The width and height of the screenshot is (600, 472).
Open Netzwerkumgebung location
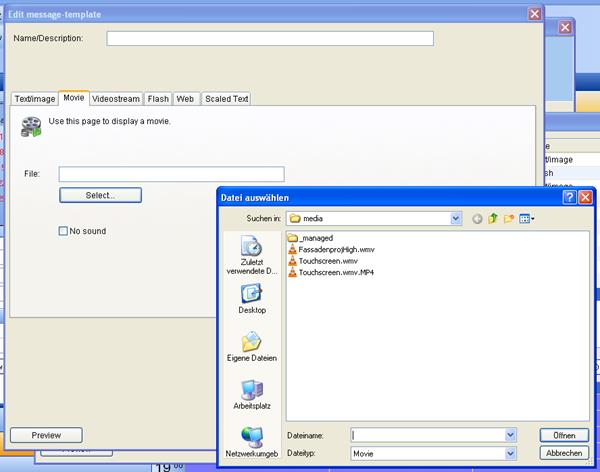(251, 443)
